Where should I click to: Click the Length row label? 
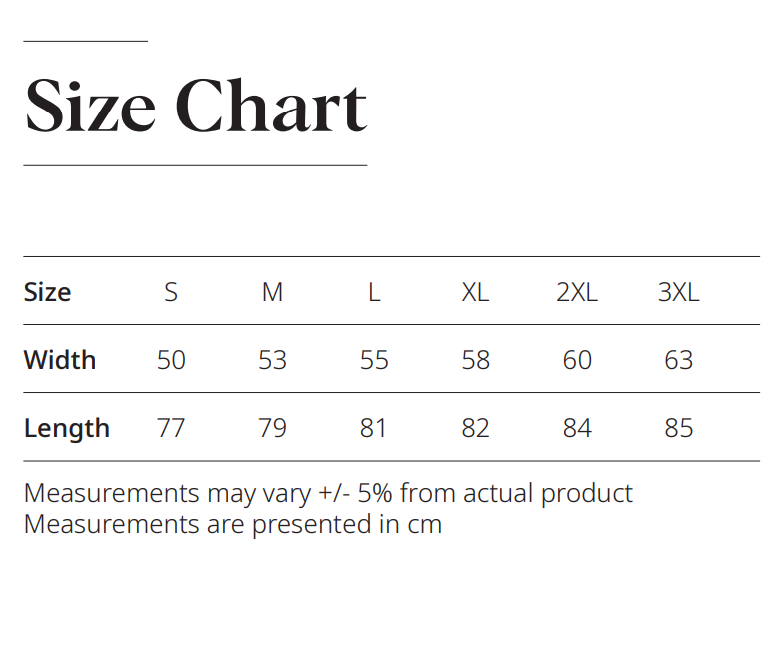(x=66, y=428)
